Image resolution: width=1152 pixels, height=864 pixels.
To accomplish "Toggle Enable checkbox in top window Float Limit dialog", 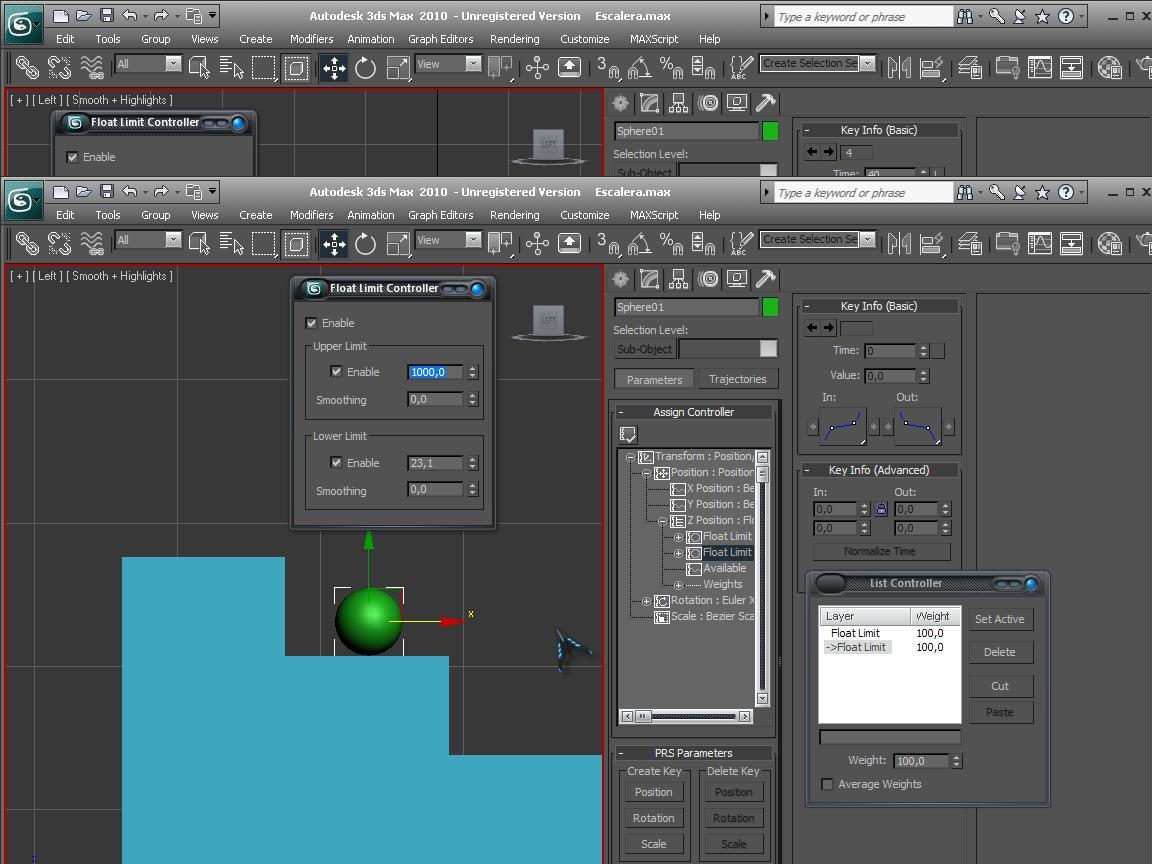I will [72, 156].
